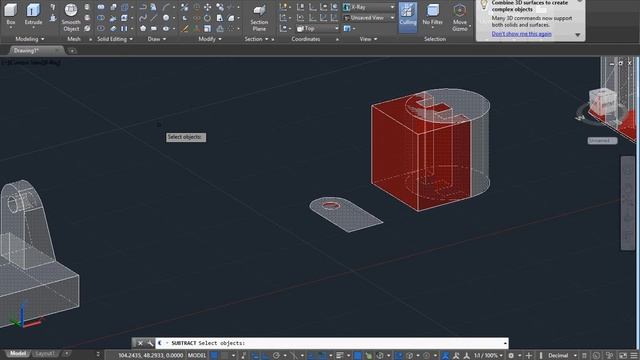Click the flat slotted plate with red hole
640x360 pixels.
(x=345, y=214)
